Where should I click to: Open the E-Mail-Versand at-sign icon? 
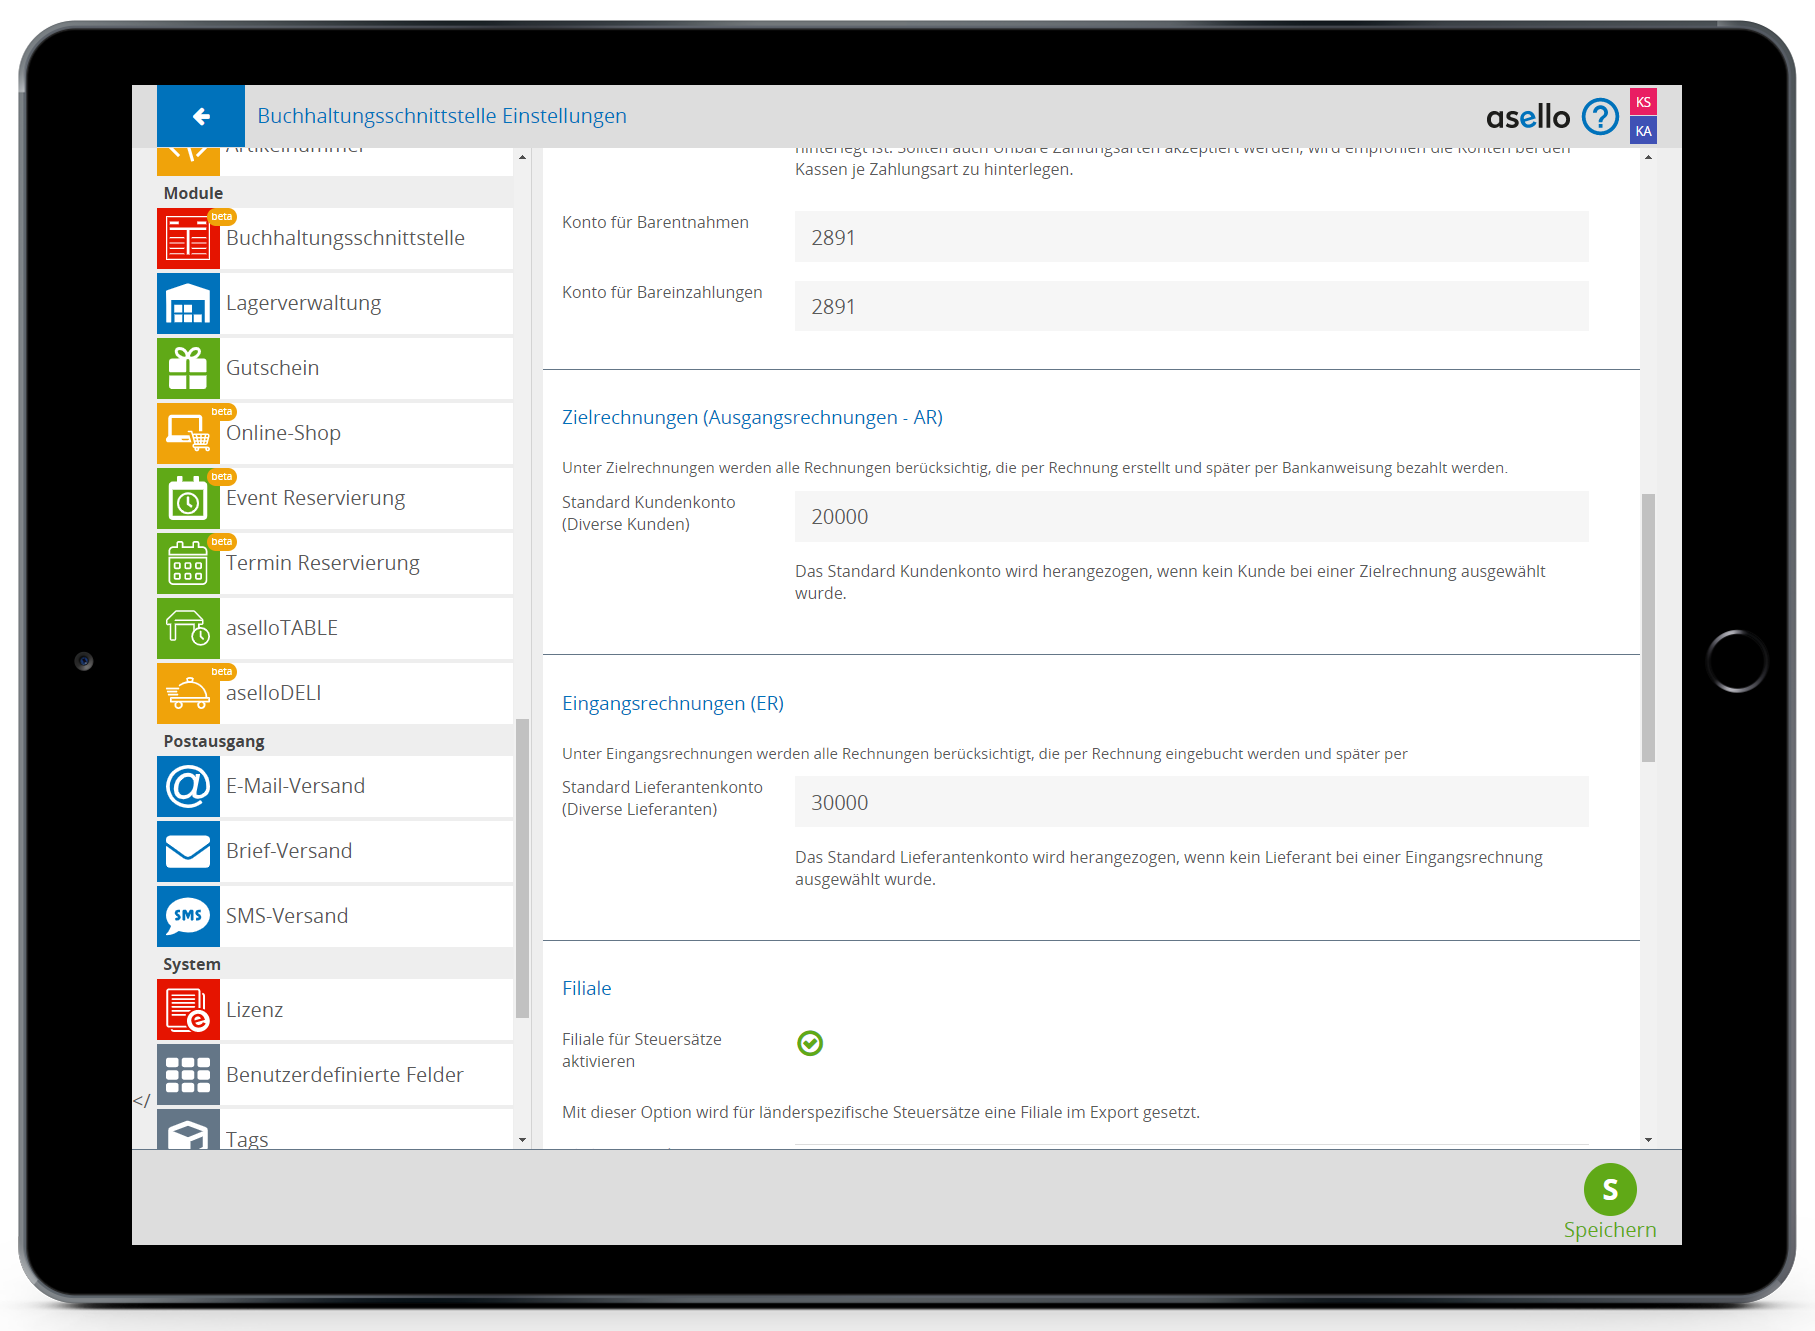[188, 786]
